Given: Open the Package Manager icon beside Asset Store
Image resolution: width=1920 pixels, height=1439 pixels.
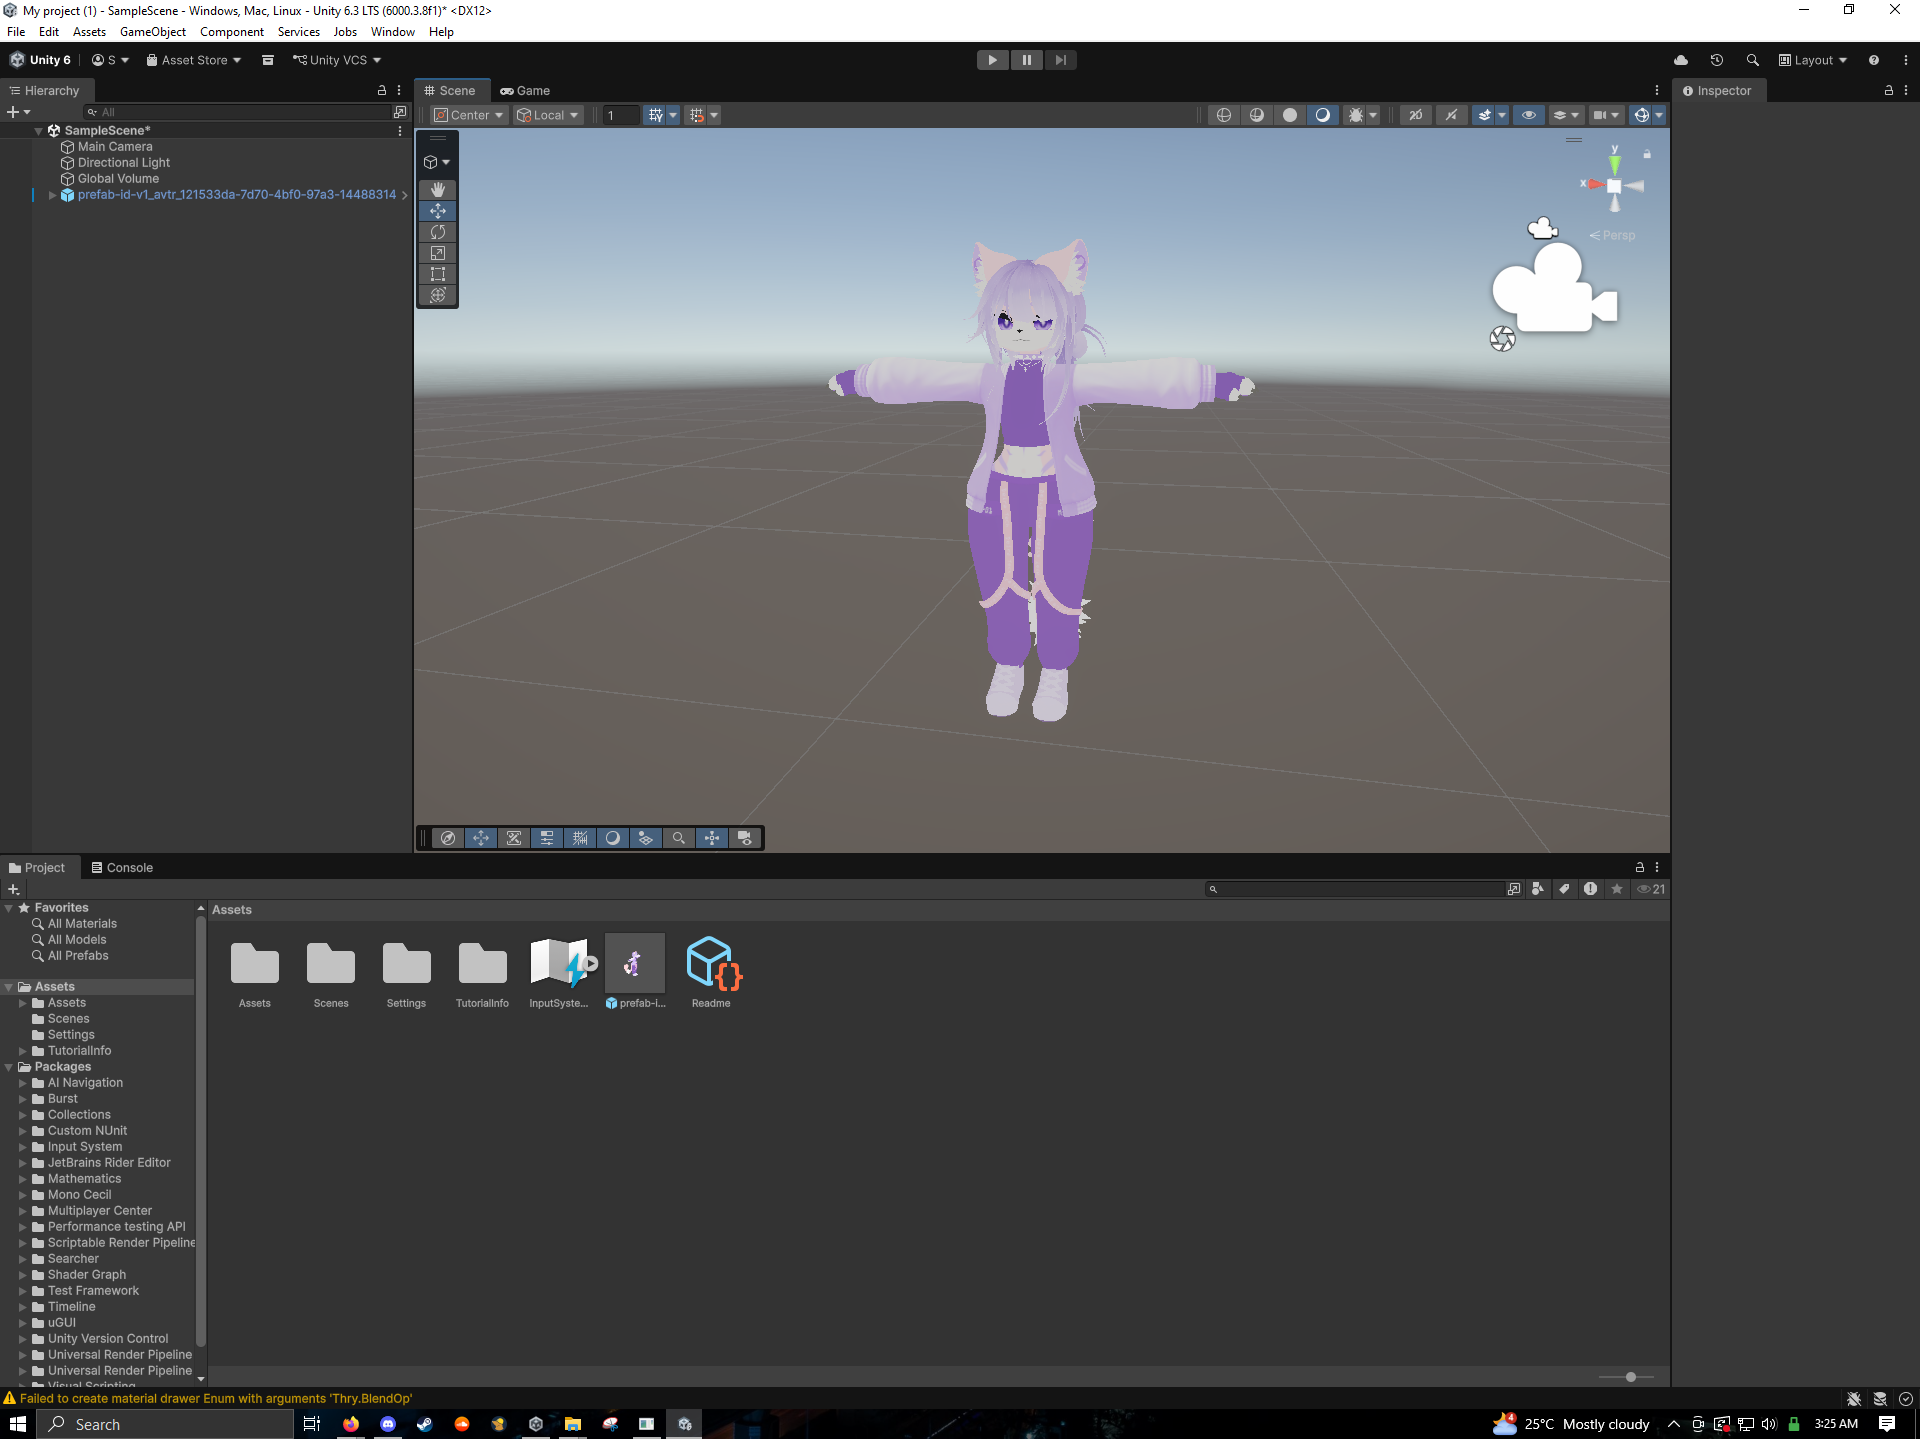Looking at the screenshot, I should click(x=268, y=60).
